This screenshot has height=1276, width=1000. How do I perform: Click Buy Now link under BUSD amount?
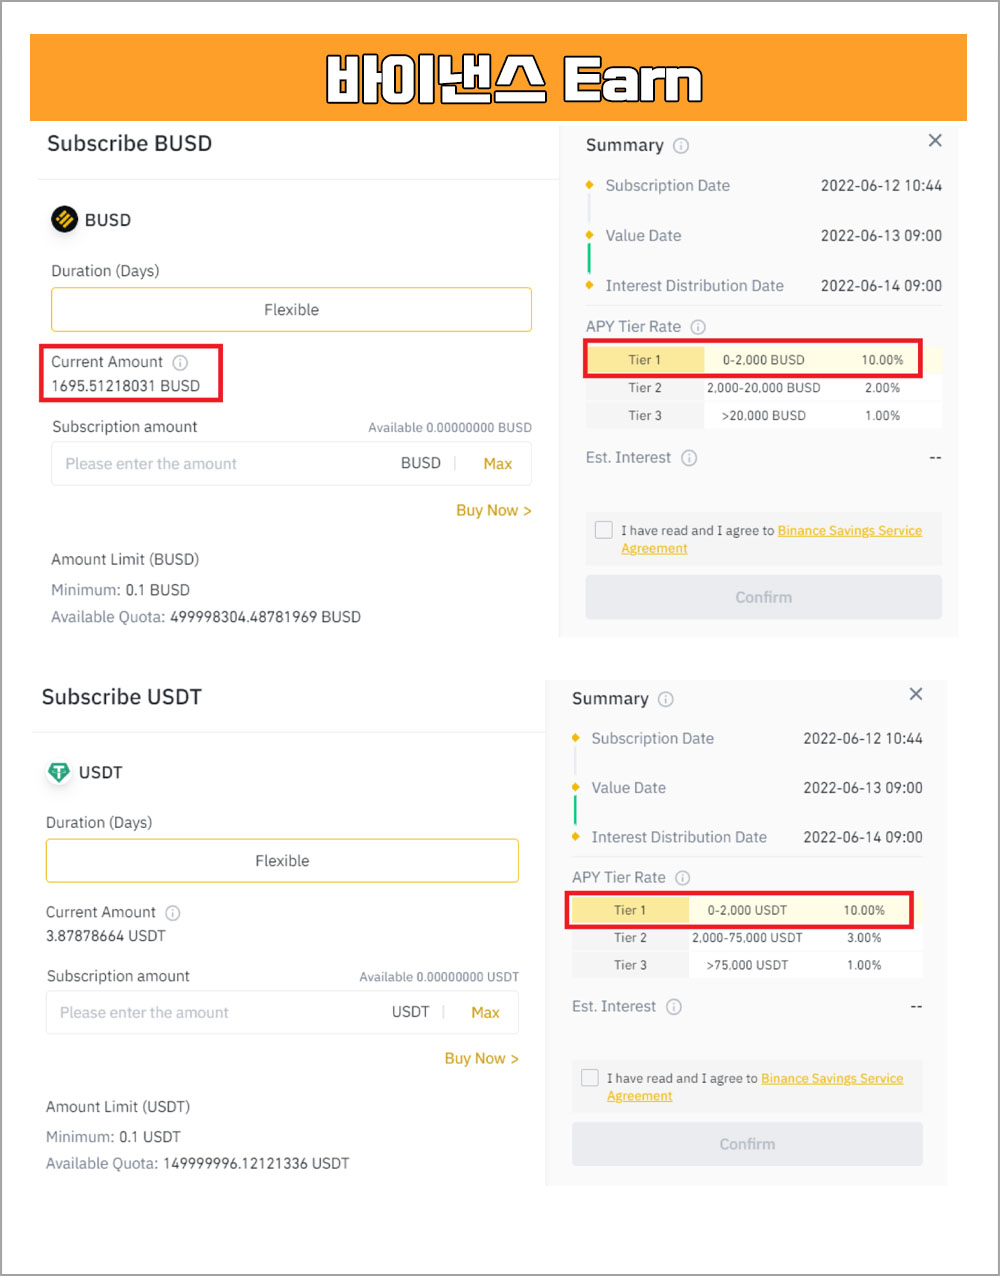coord(494,510)
